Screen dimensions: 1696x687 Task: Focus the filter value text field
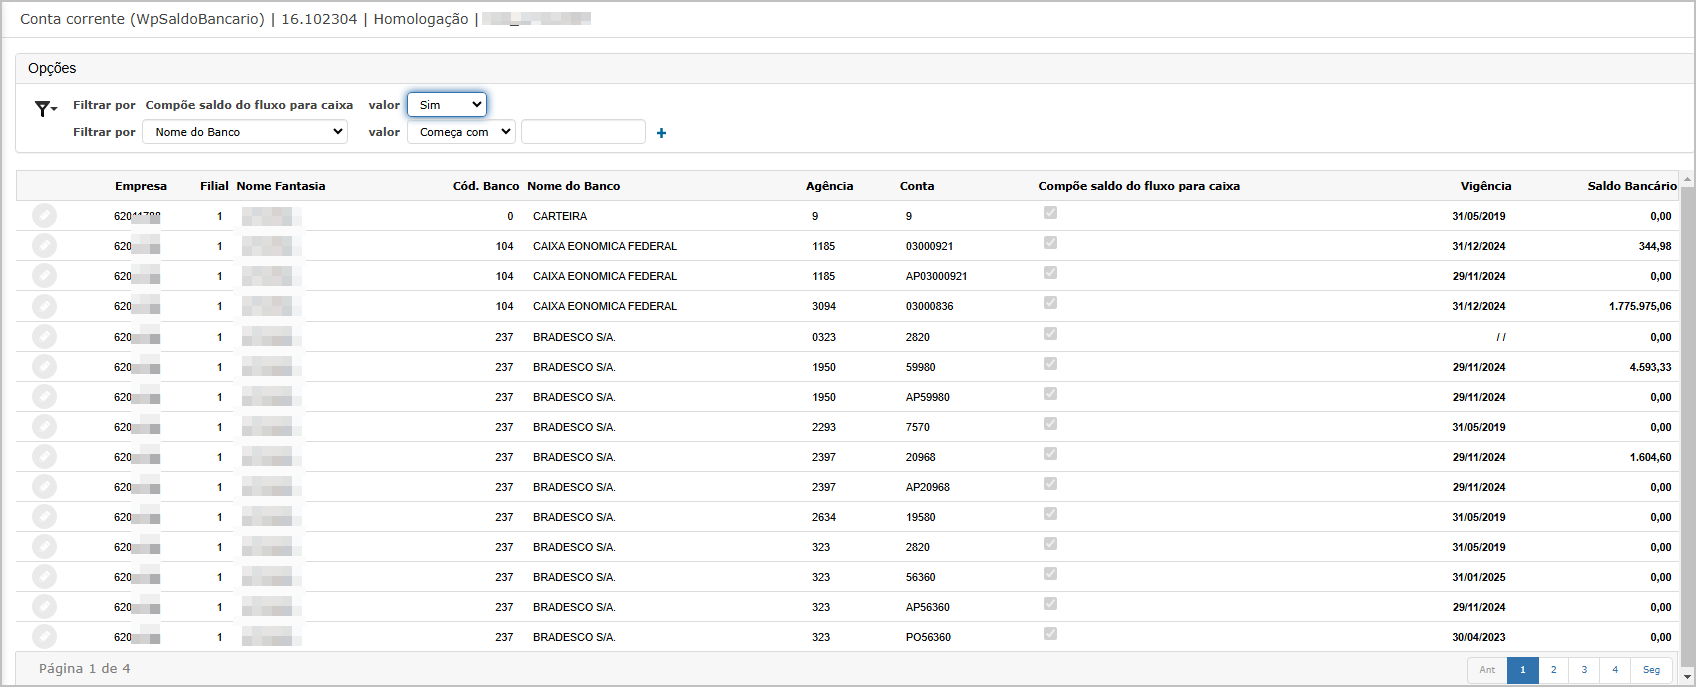[x=583, y=132]
